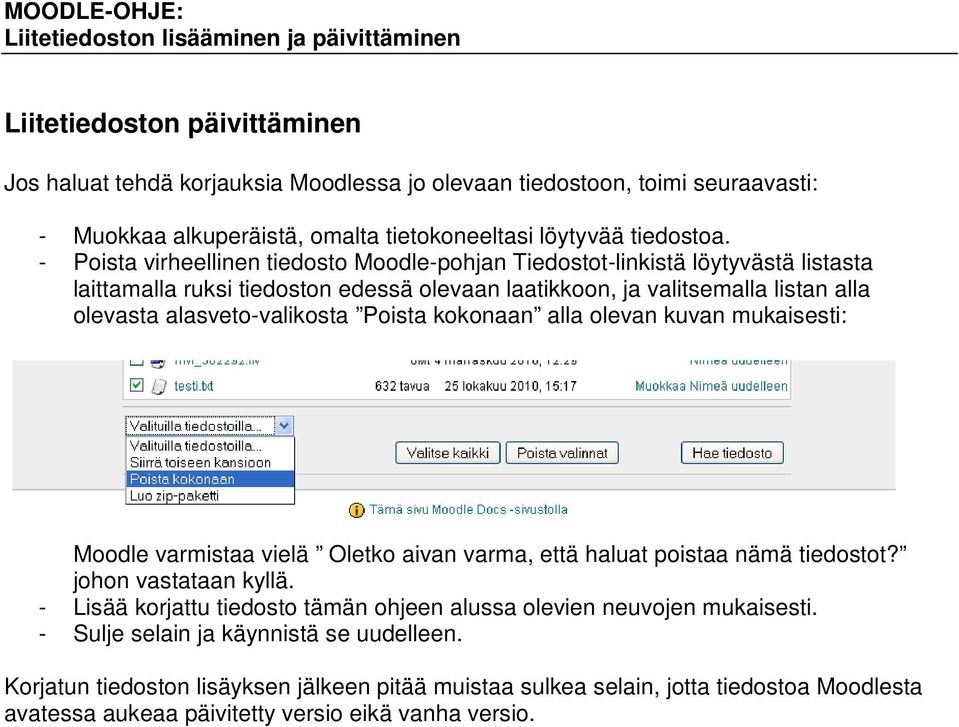959x727 pixels.
Task: Open the testi.txt file link
Action: click(x=193, y=386)
